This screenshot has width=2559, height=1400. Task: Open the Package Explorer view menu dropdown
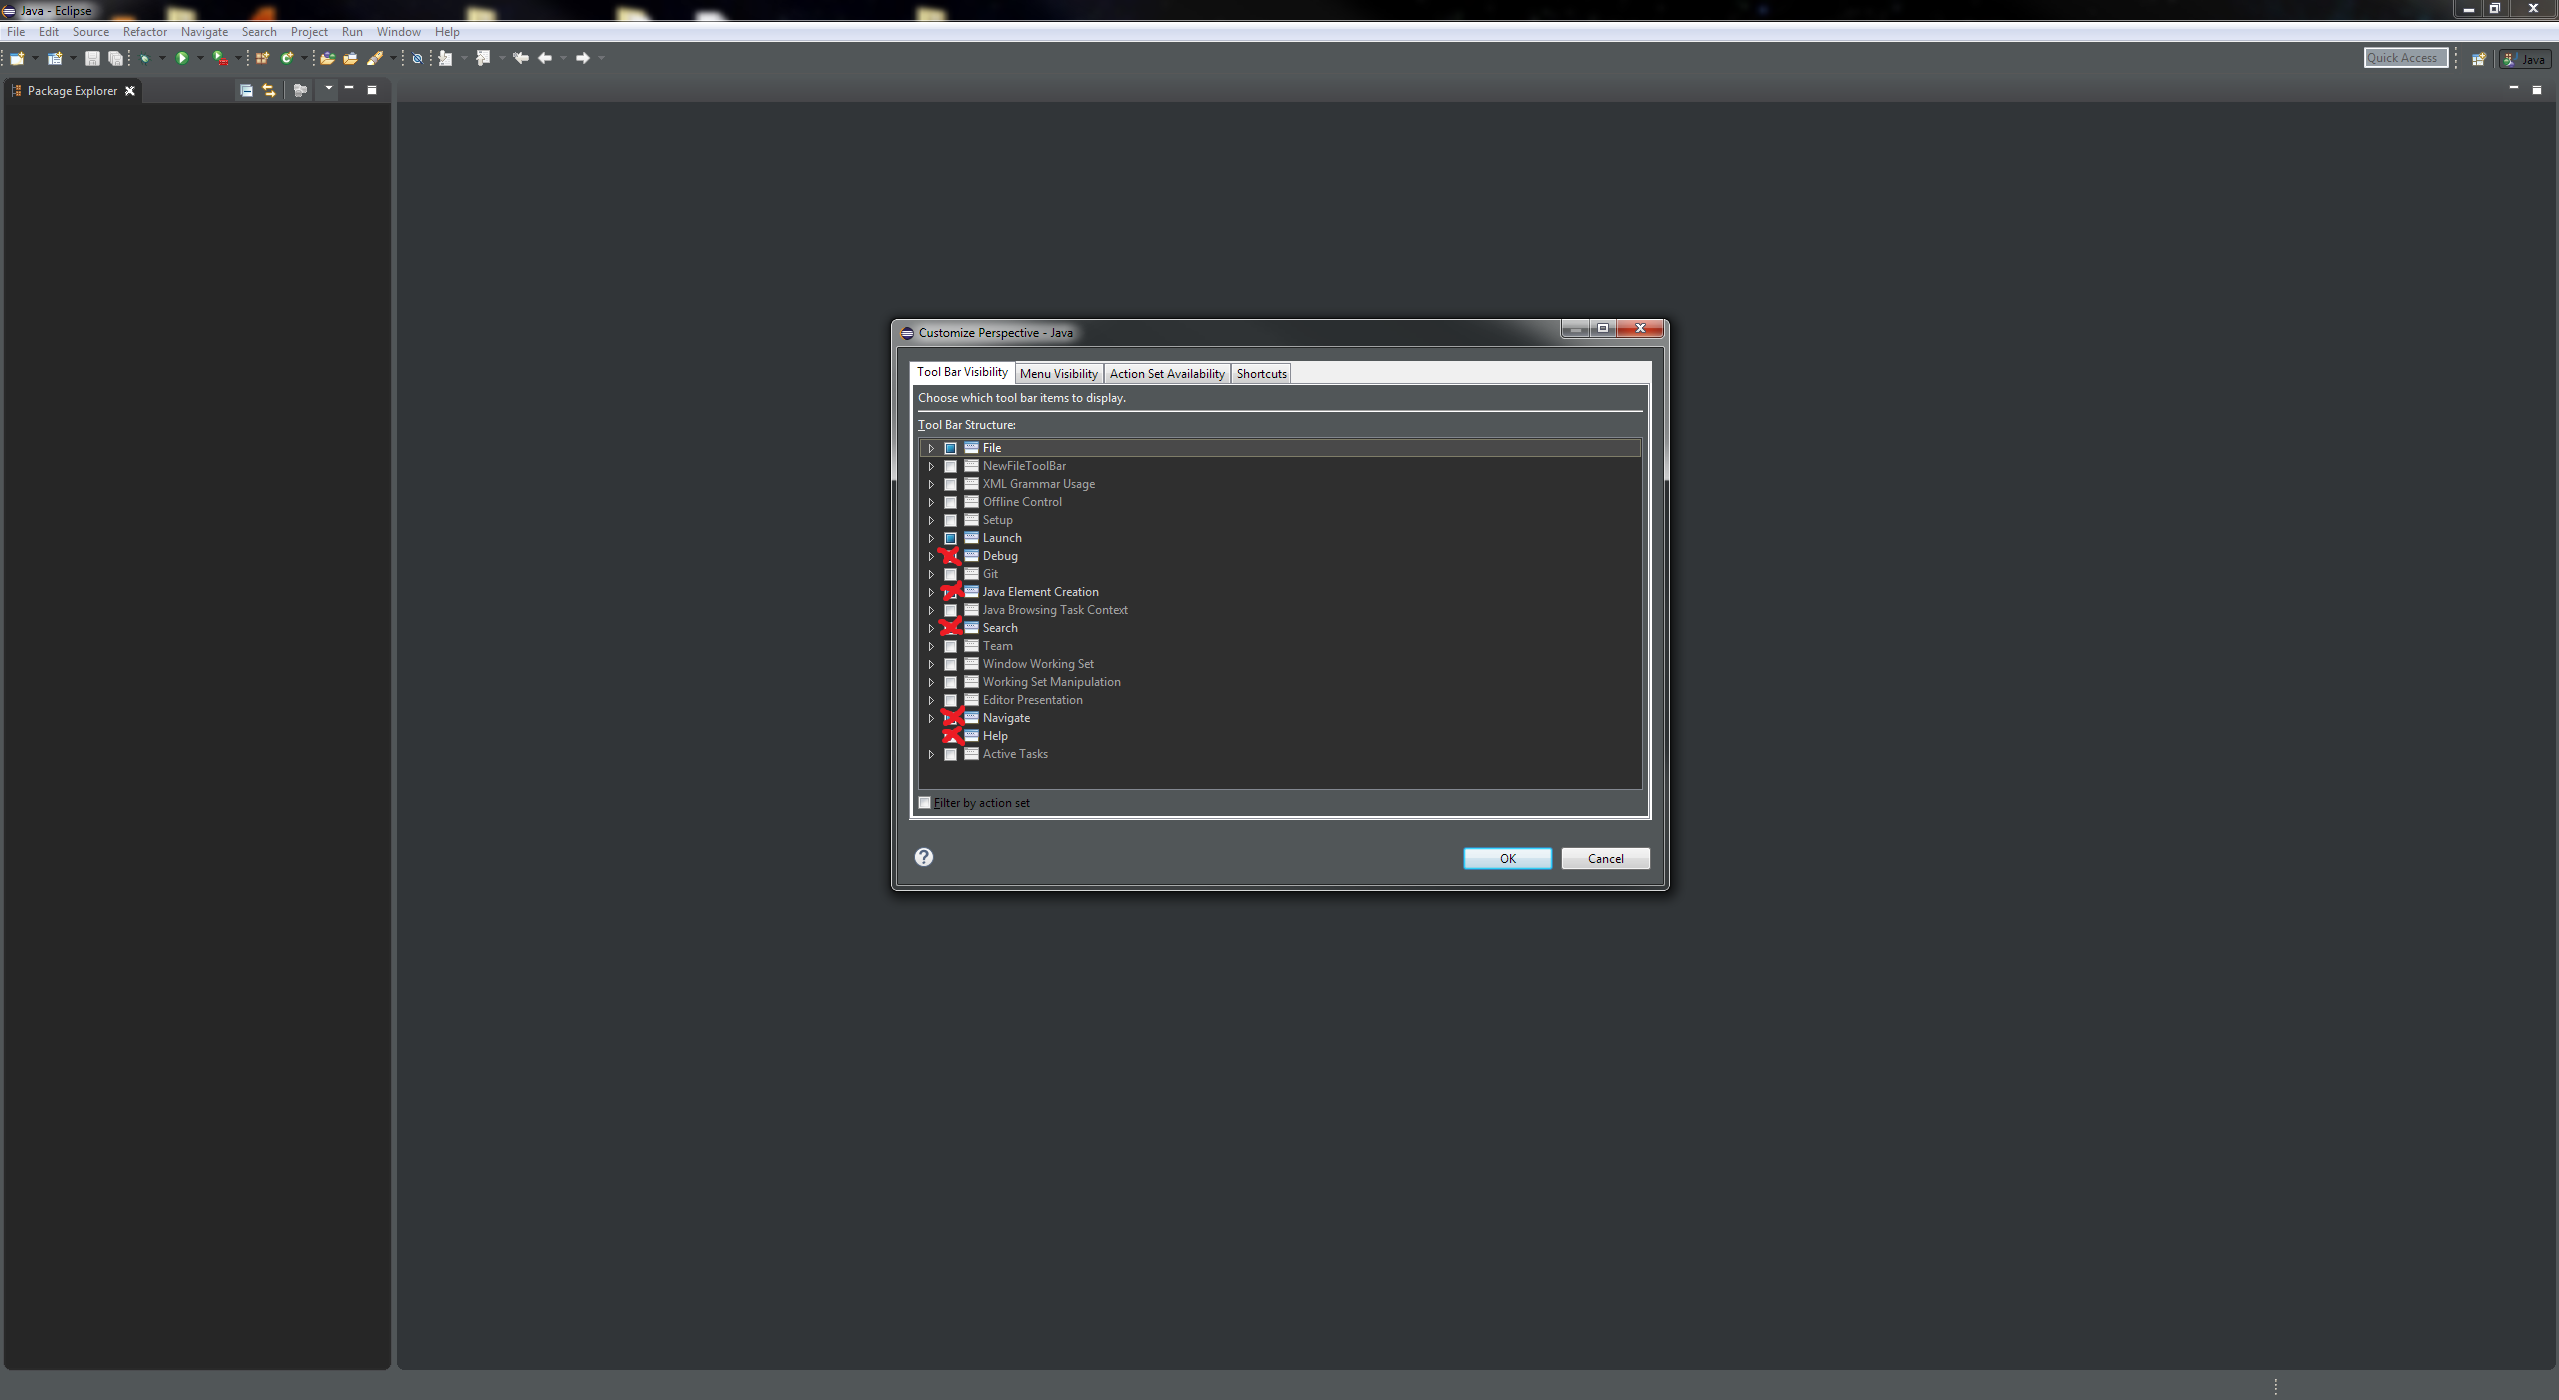tap(328, 90)
